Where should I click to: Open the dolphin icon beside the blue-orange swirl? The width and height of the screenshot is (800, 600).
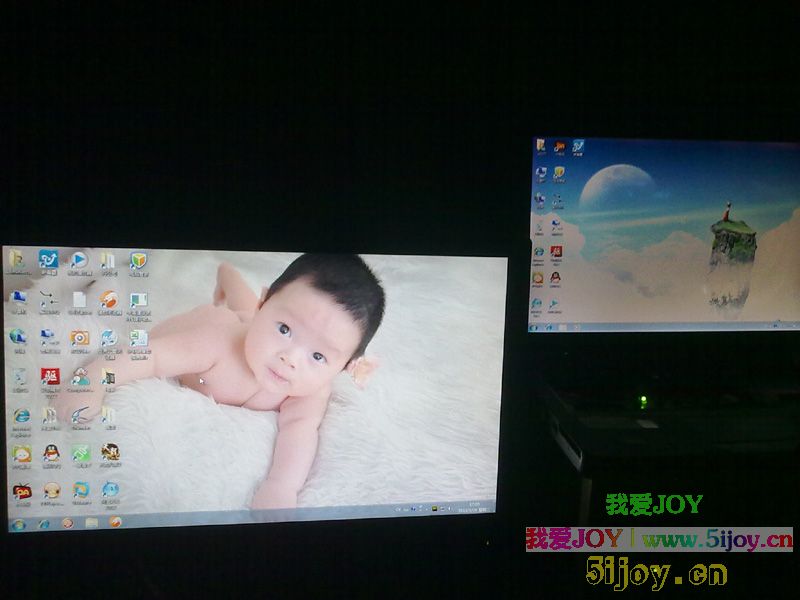(x=110, y=490)
